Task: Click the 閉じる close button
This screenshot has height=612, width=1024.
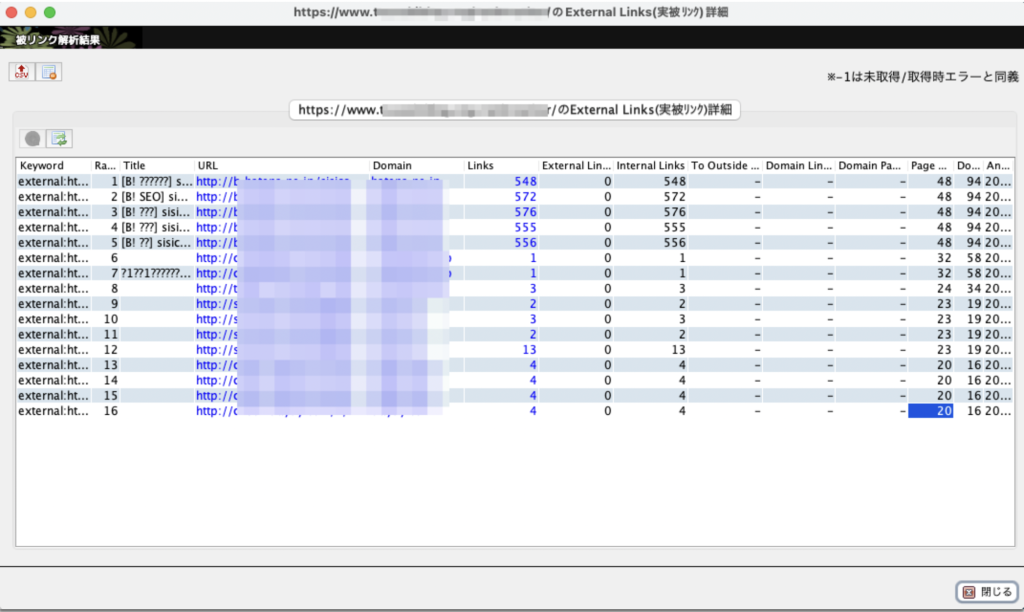Action: [986, 592]
